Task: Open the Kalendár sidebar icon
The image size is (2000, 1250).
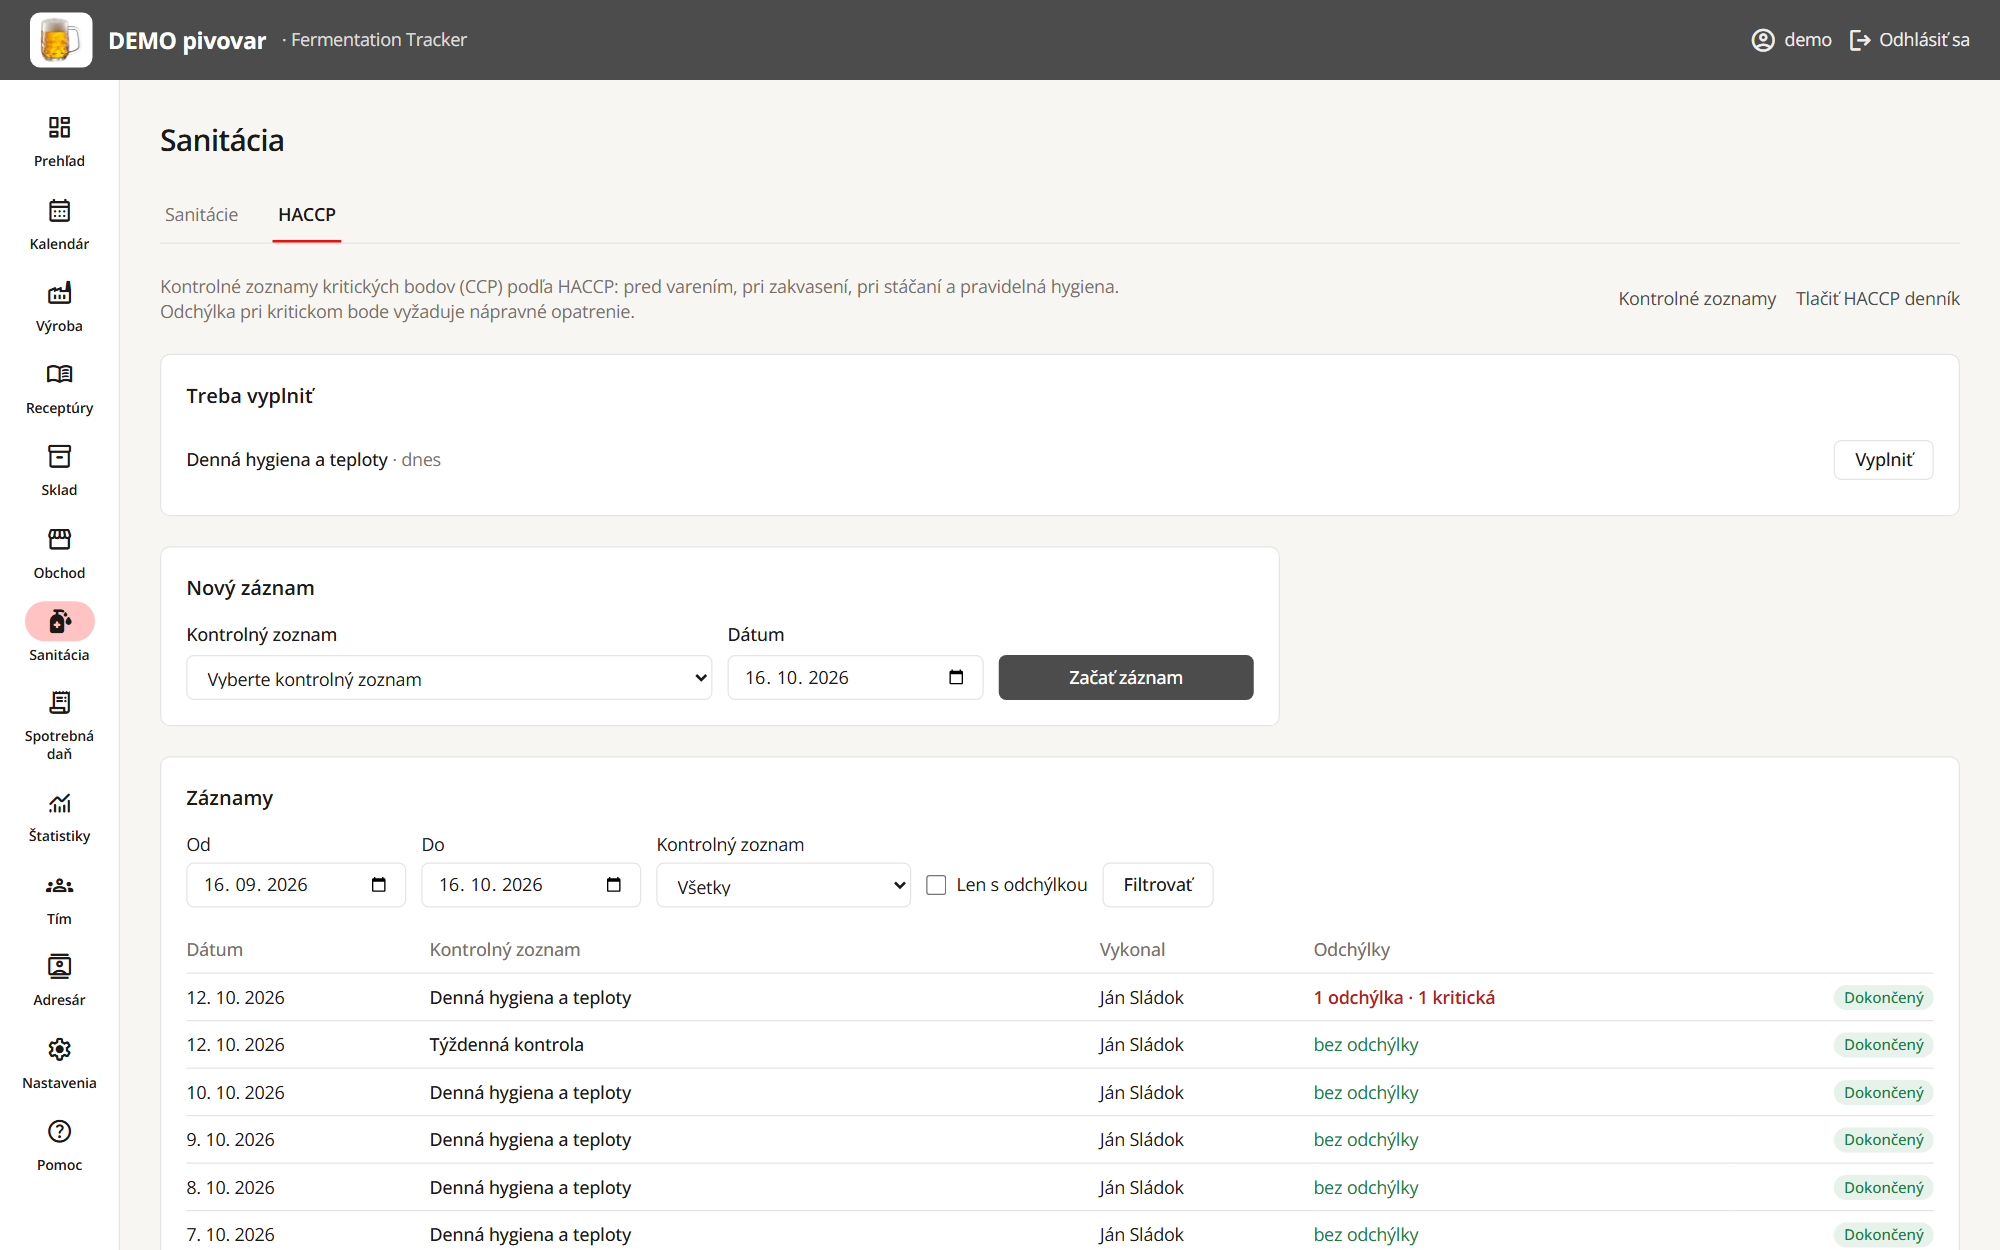Action: pyautogui.click(x=59, y=210)
